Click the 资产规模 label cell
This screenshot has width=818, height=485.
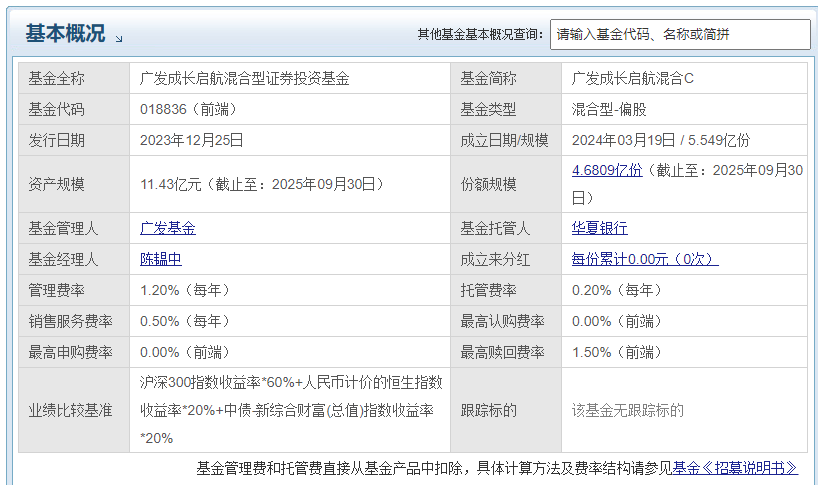point(74,184)
